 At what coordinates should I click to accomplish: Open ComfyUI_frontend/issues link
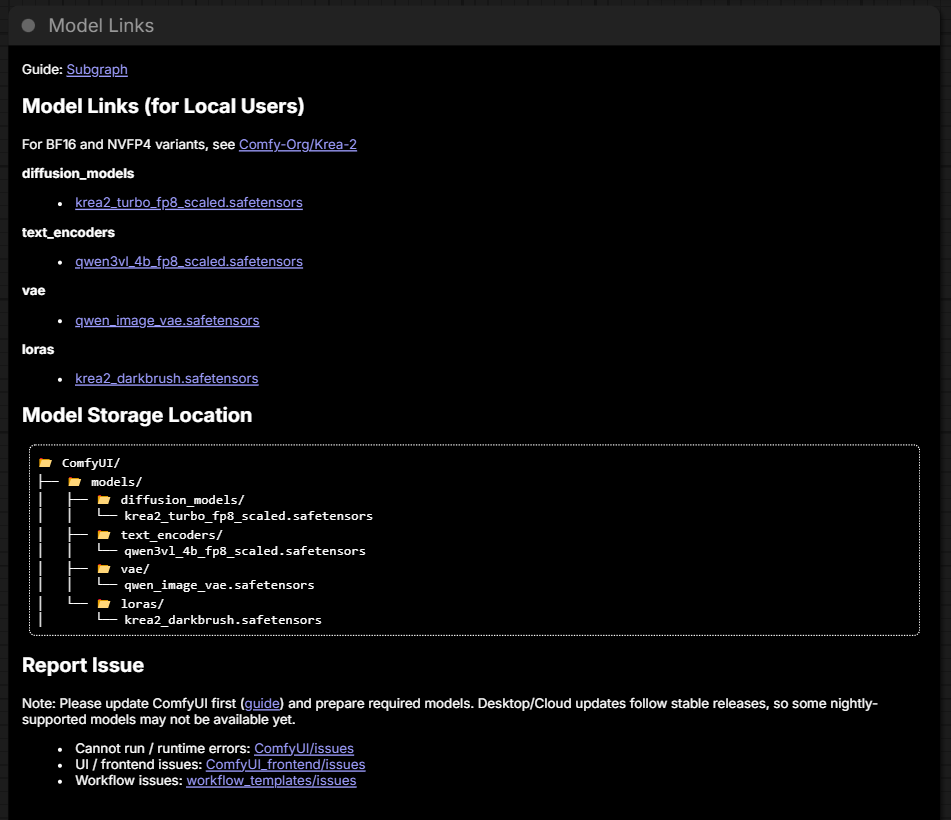click(x=286, y=764)
